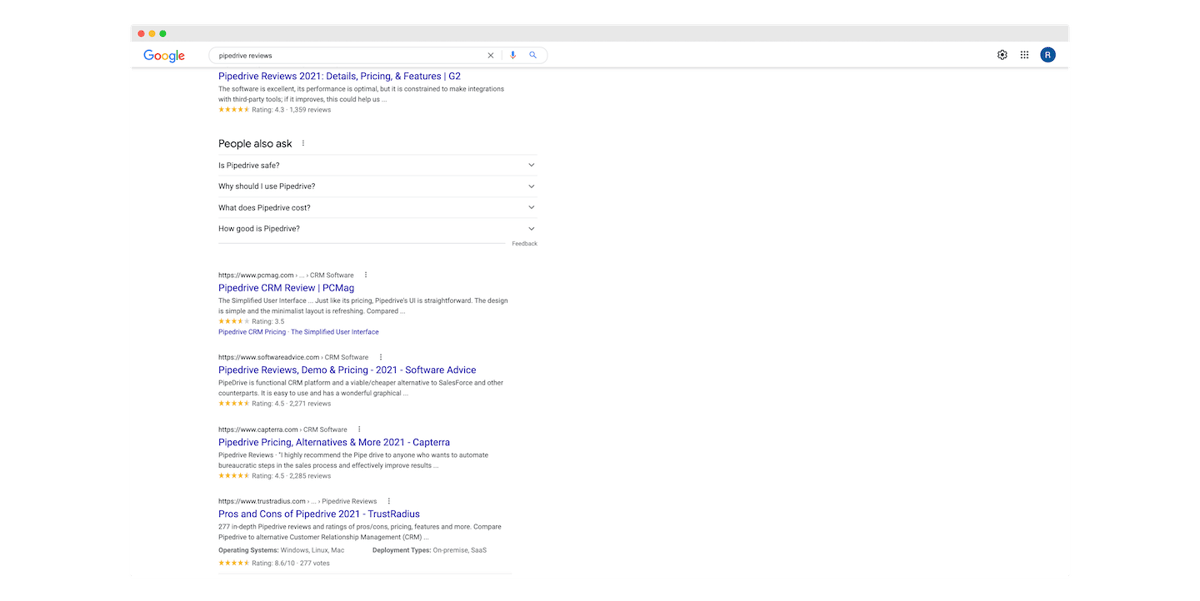Open options menu for TrustRadius result
The height and width of the screenshot is (601, 1200).
coord(389,501)
